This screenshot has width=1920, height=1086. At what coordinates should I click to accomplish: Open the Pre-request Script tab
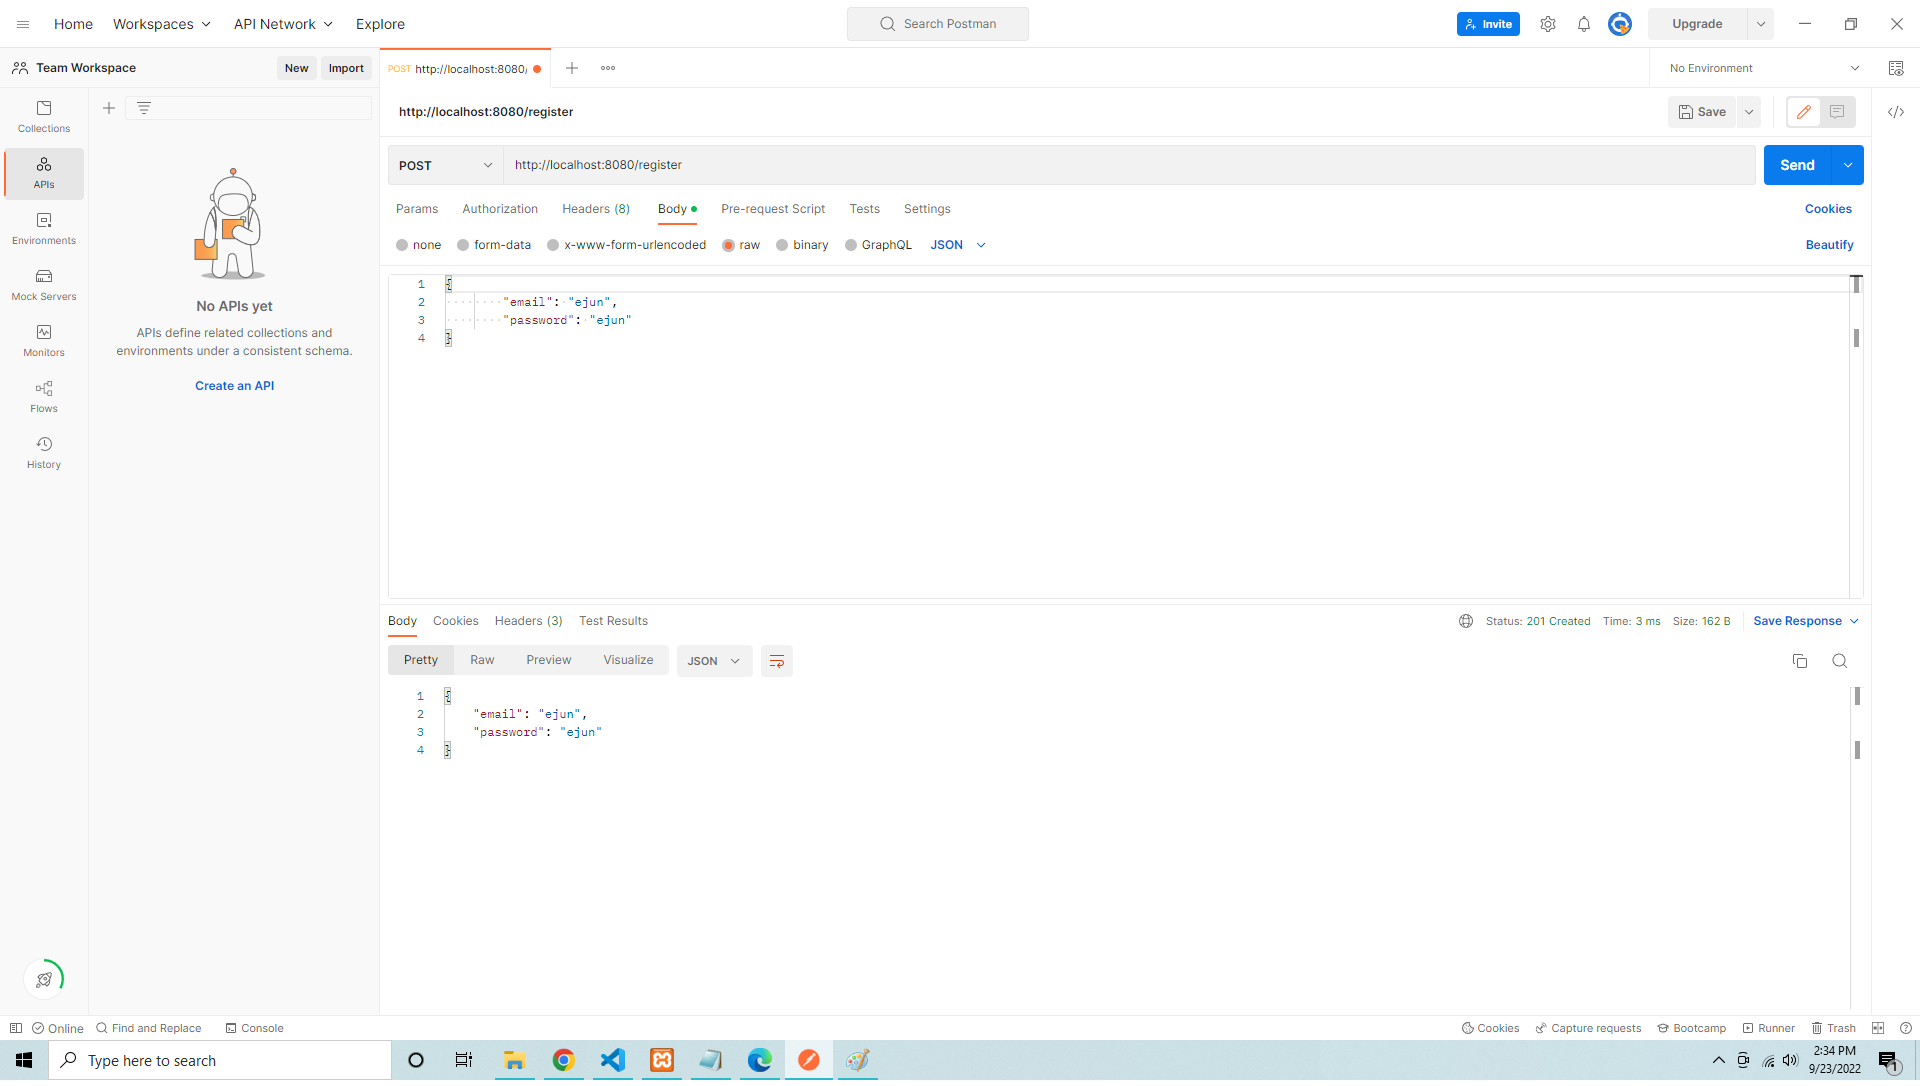(x=772, y=209)
